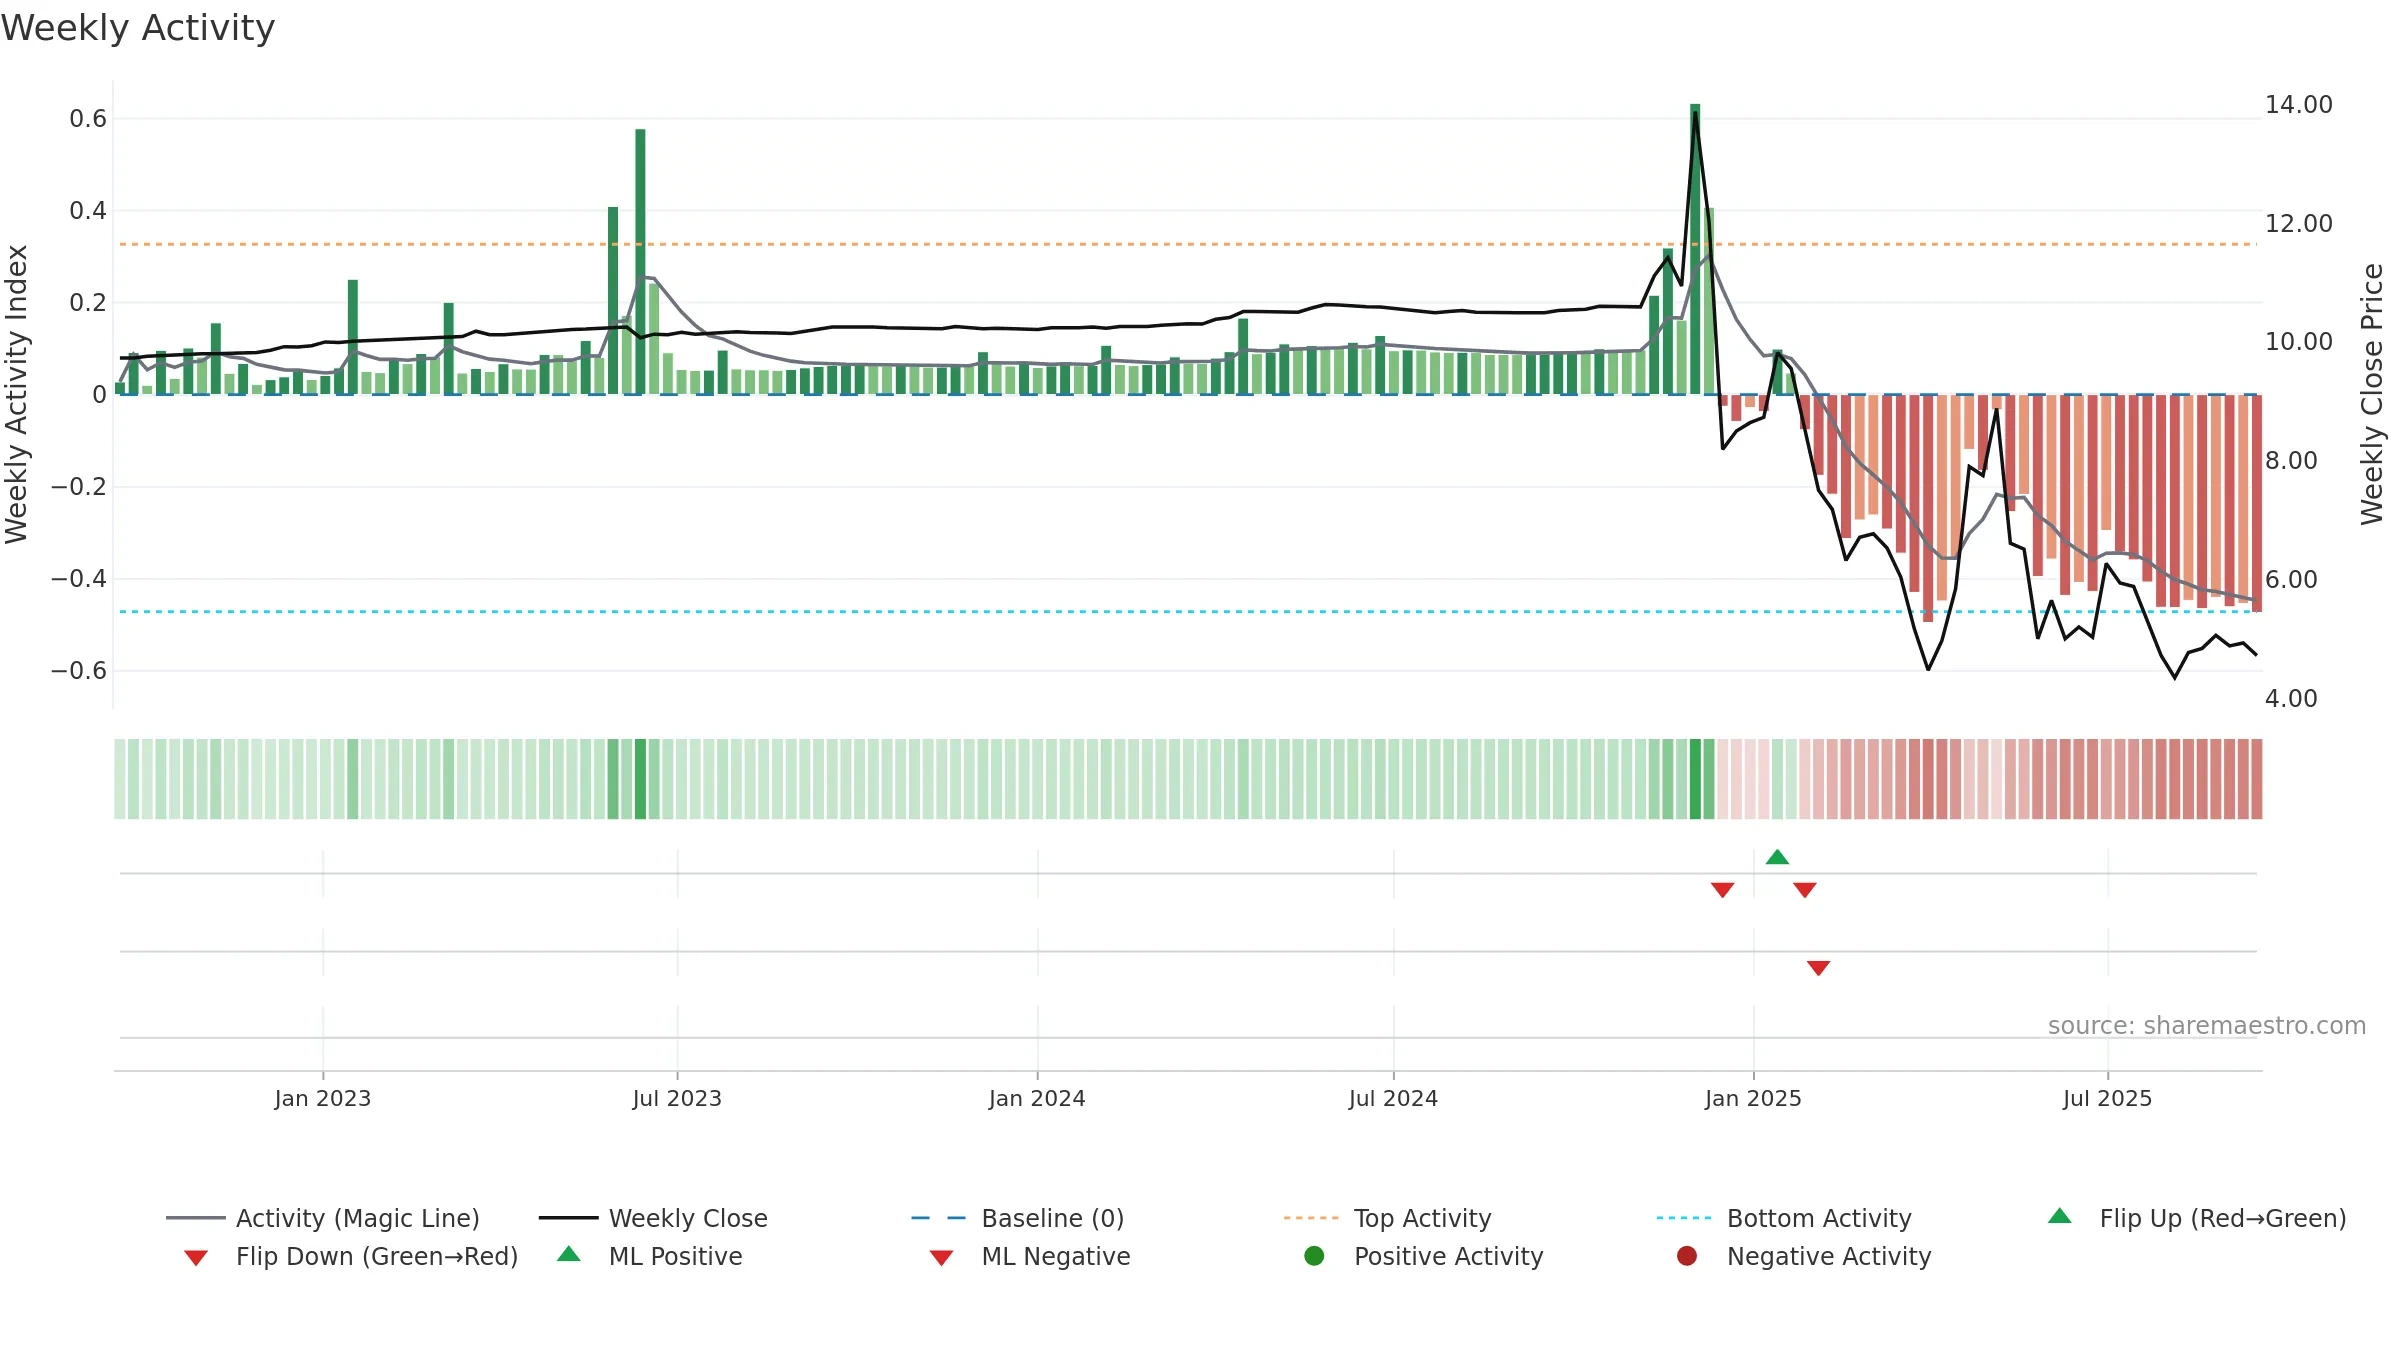2400x1350 pixels.
Task: Click the first red flip-down marker before Jan 2025
Action: (x=1722, y=890)
